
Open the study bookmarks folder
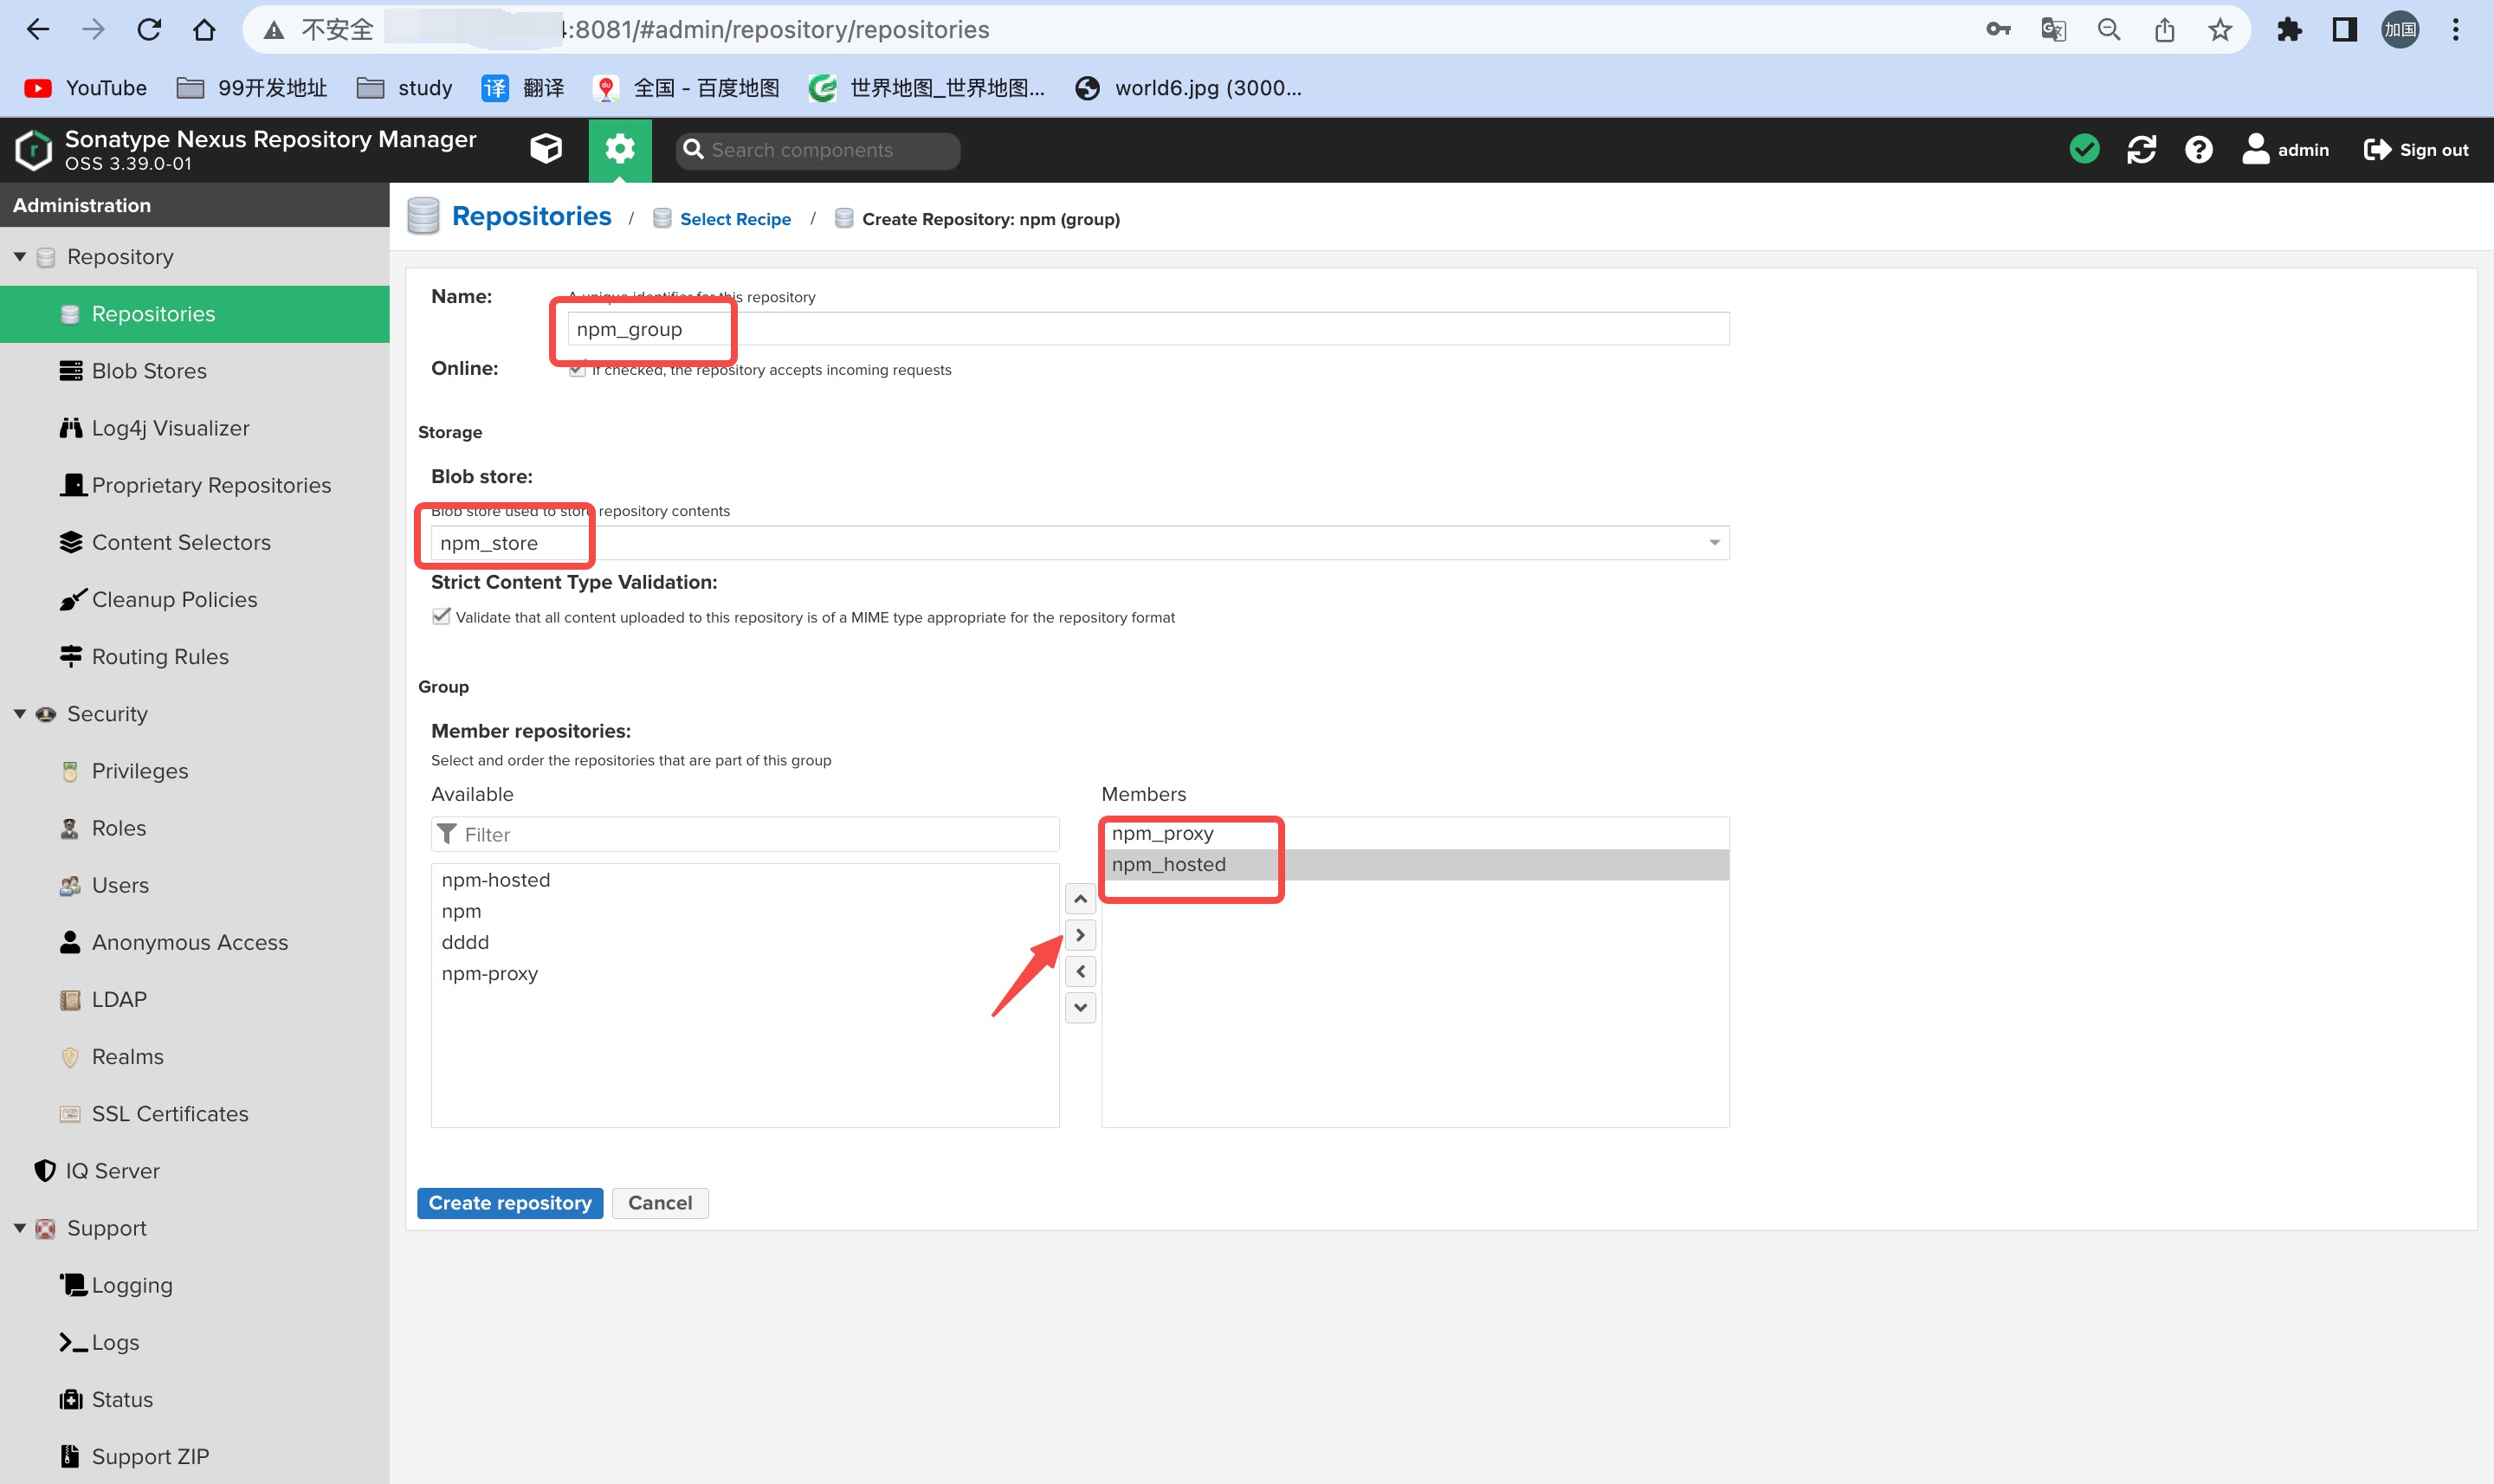[405, 88]
